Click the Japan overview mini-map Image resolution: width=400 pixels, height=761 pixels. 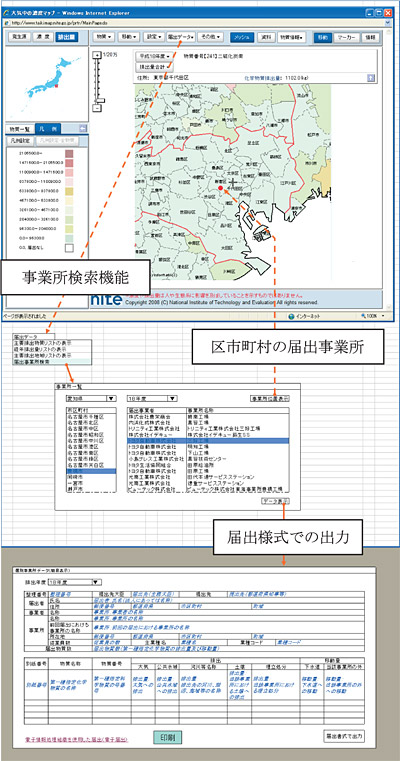tap(46, 83)
